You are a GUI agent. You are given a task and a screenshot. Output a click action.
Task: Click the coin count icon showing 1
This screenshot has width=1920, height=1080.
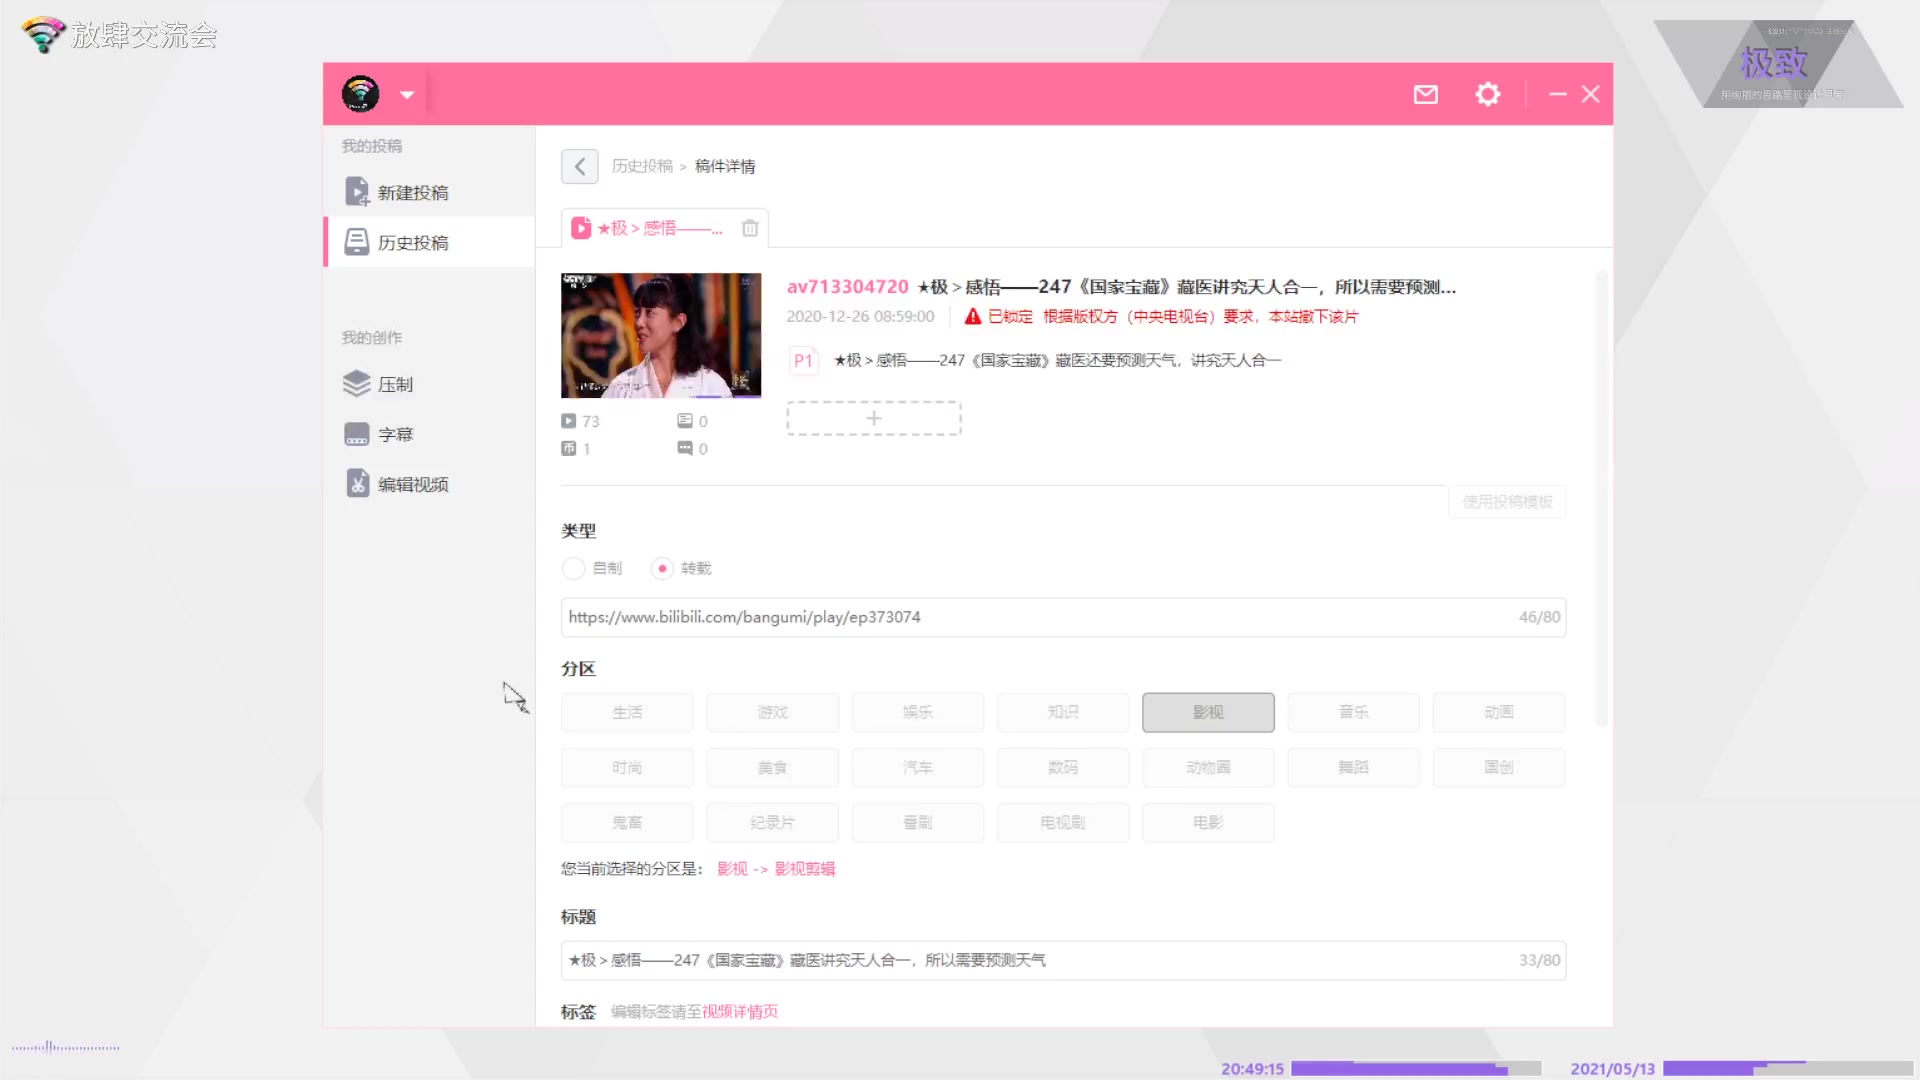pos(569,449)
